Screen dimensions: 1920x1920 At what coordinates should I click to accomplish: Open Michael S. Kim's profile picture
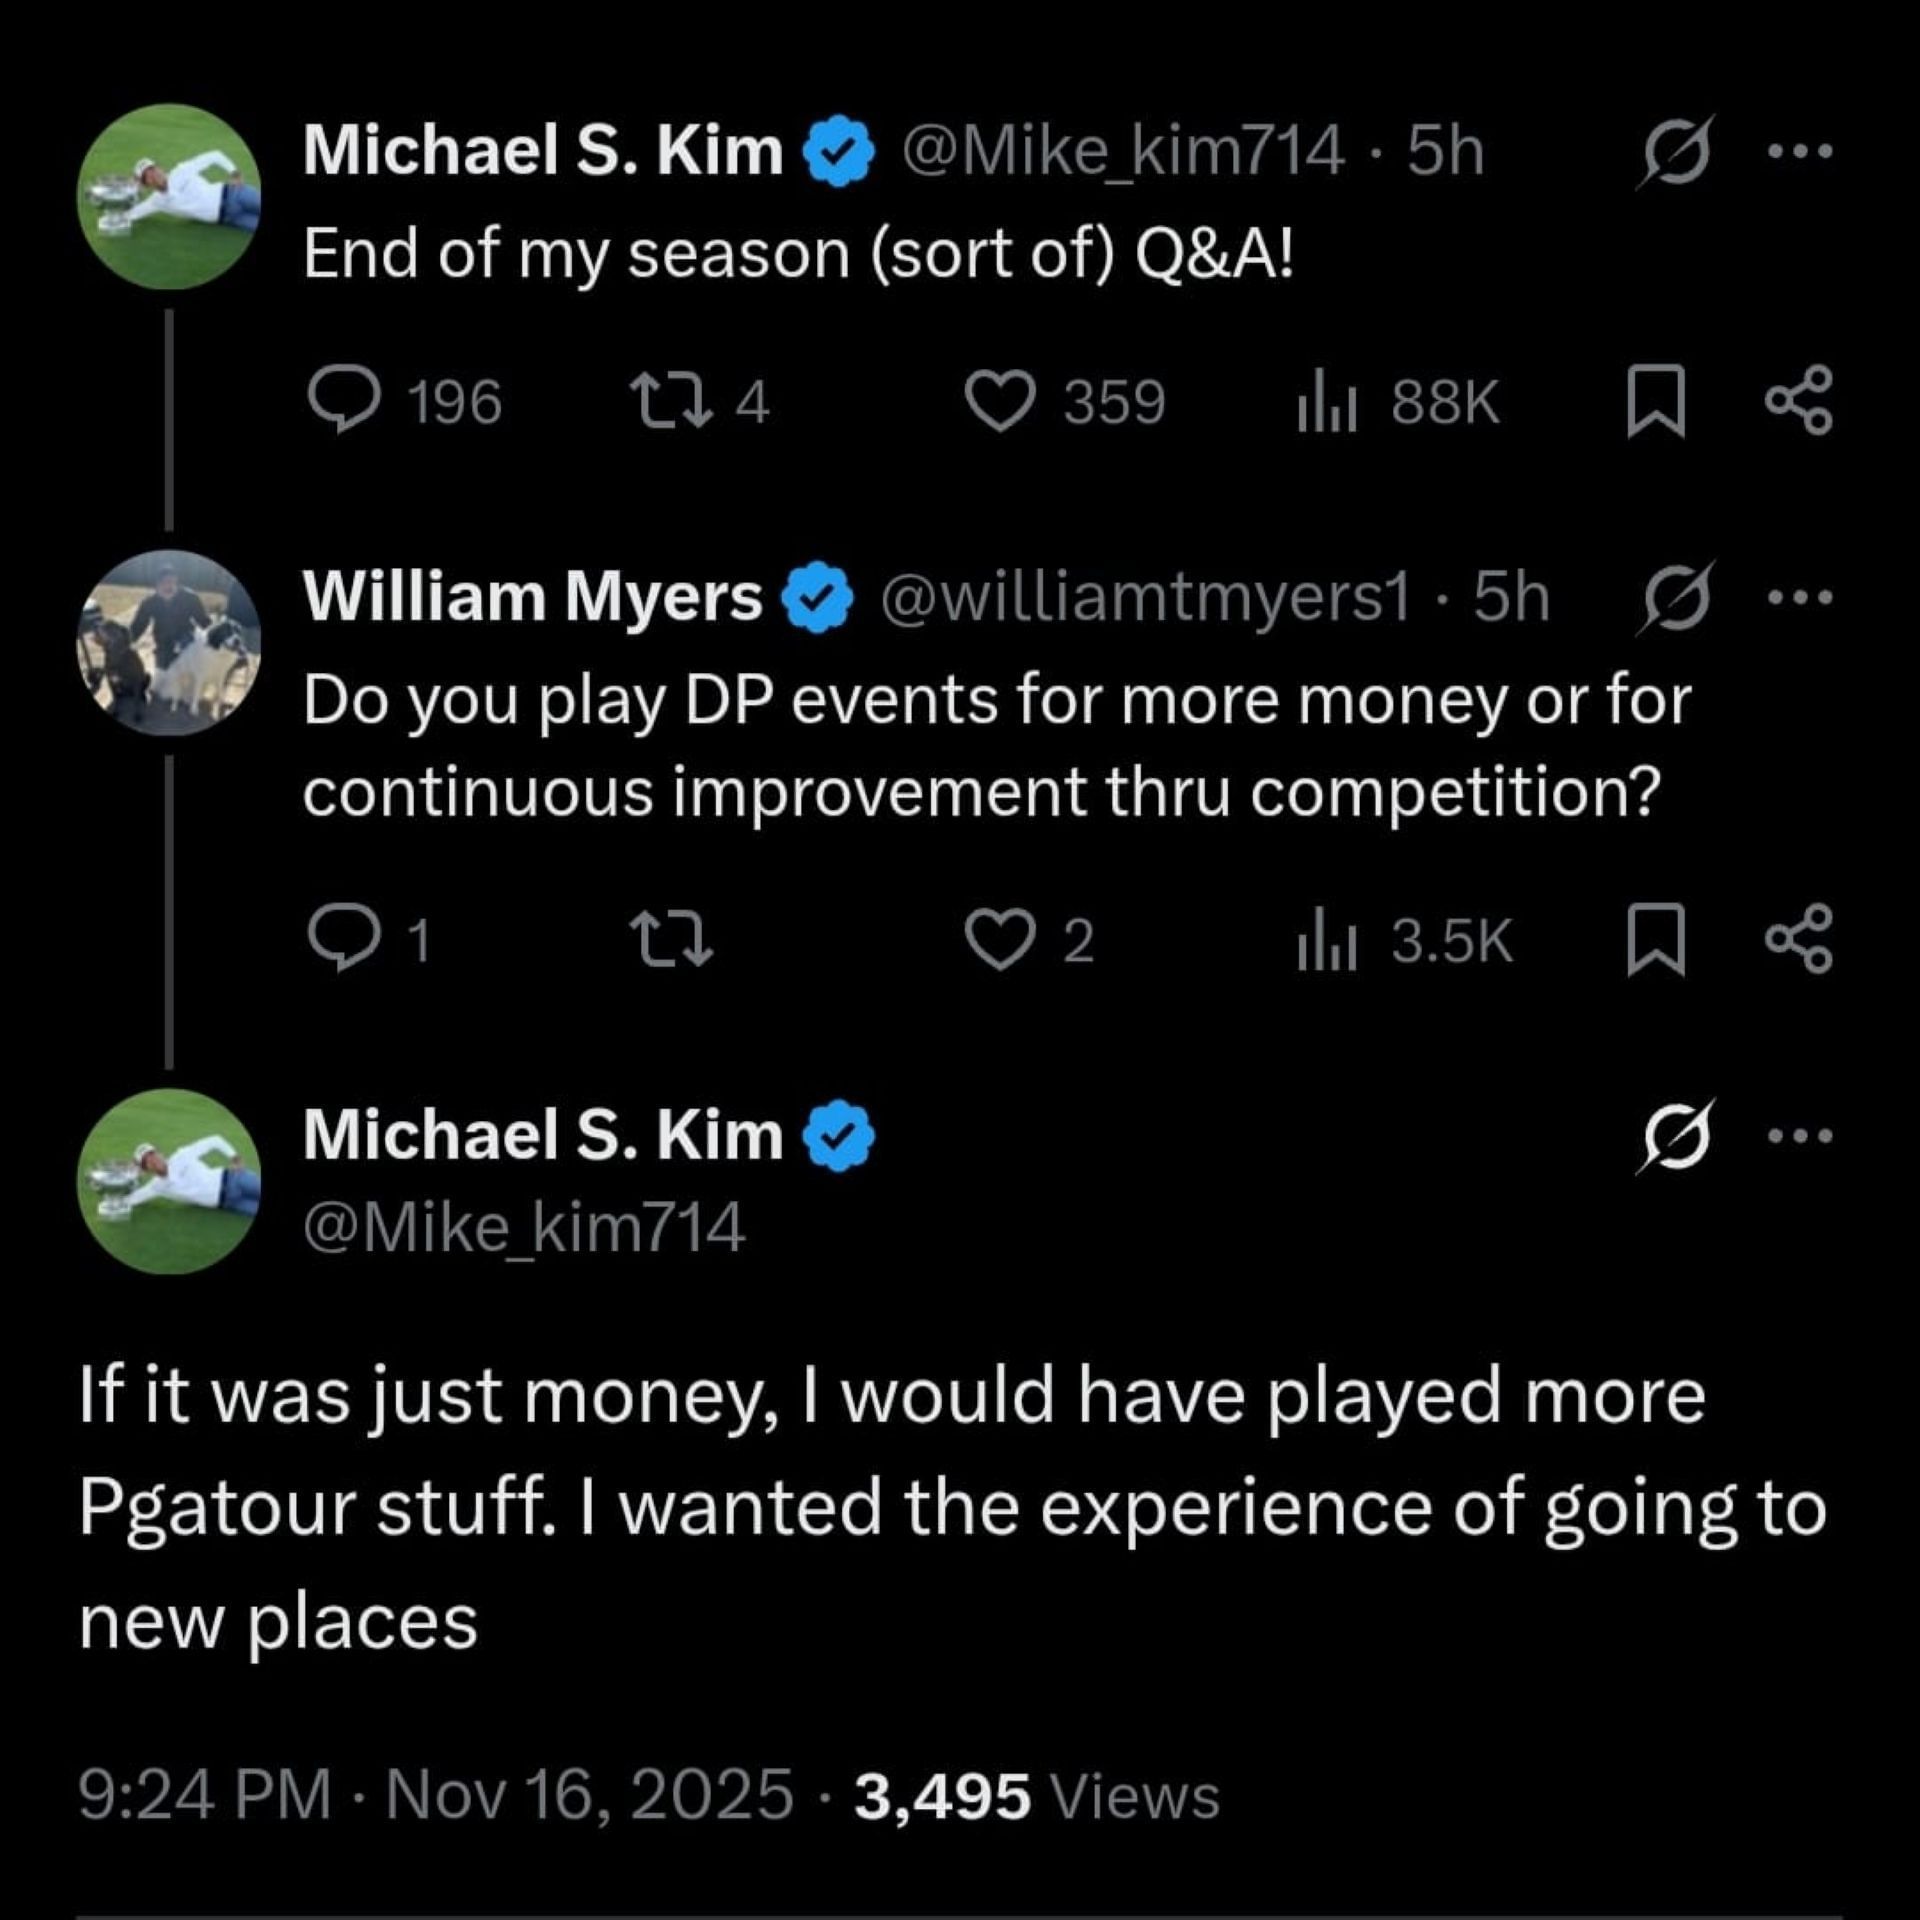tap(167, 200)
